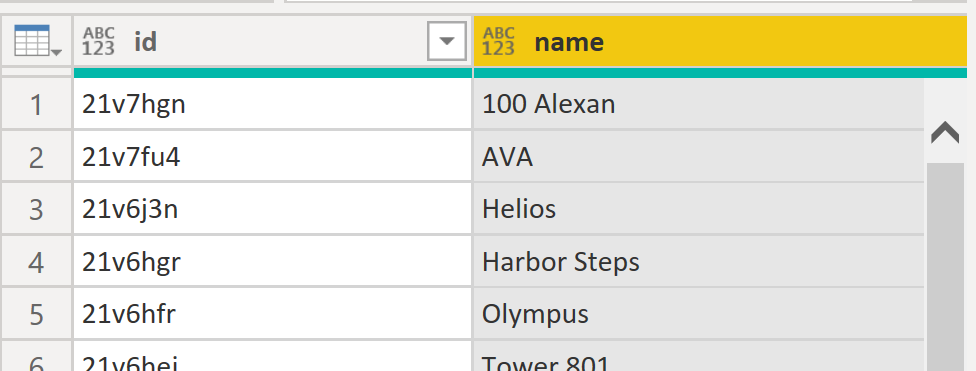The width and height of the screenshot is (976, 371).
Task: Select row number 4
Action: point(36,261)
